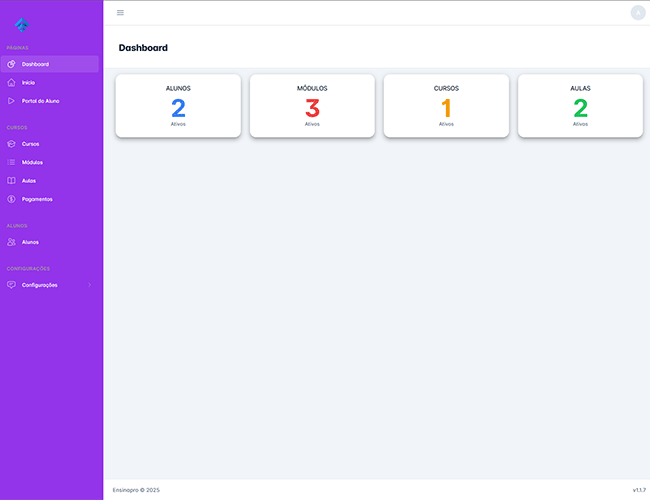Click the Aulas open book icon
Image resolution: width=650 pixels, height=500 pixels.
click(11, 181)
